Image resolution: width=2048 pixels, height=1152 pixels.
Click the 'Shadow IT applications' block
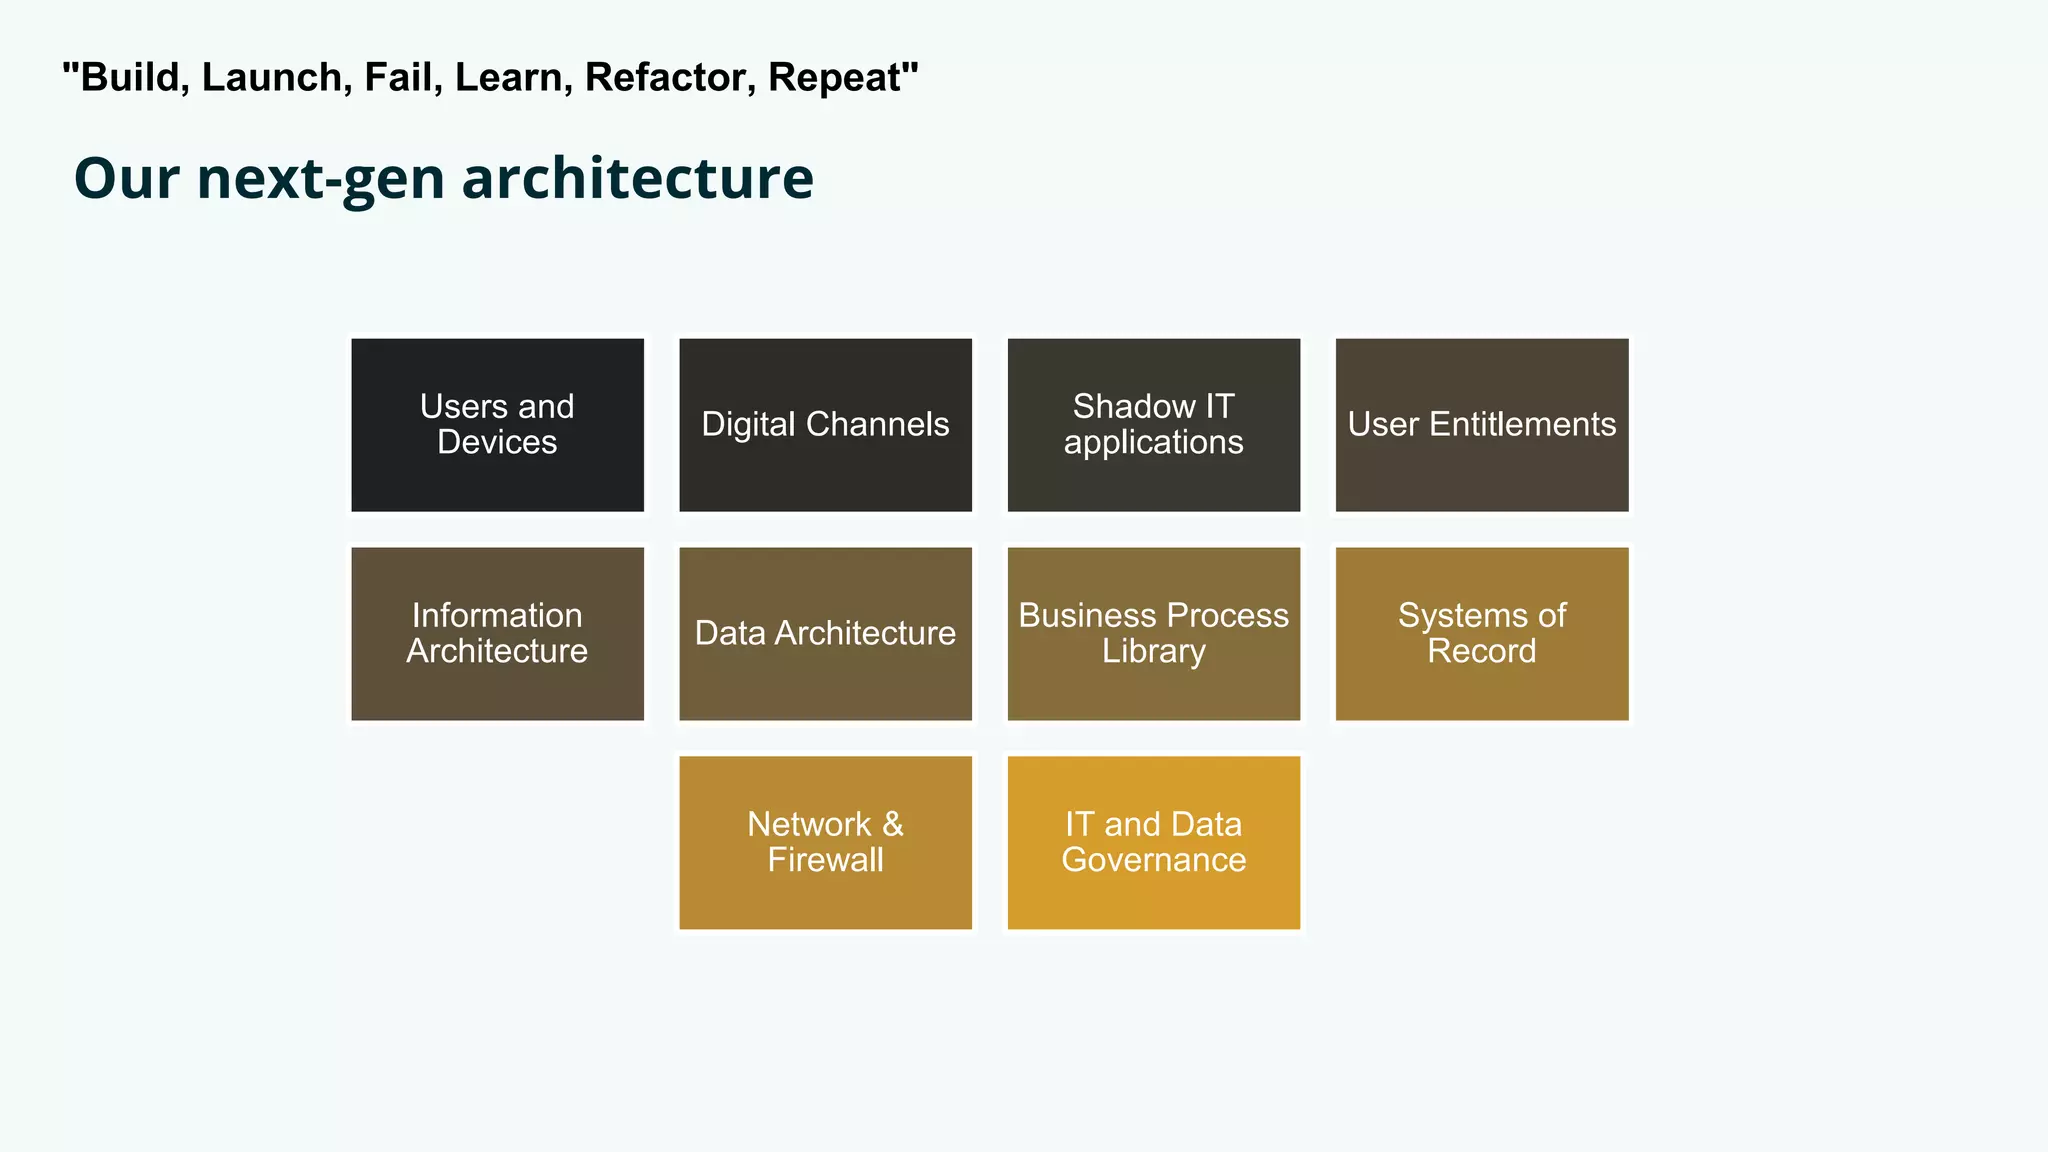(1154, 425)
